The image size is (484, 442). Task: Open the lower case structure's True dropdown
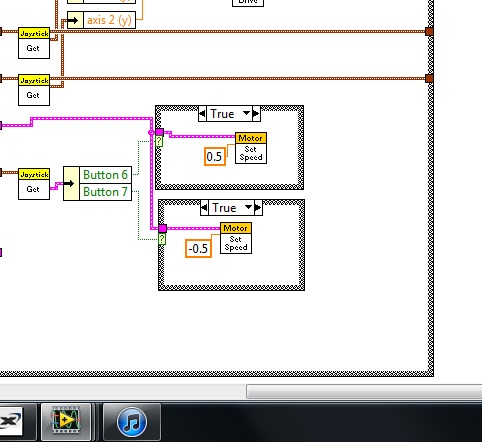pyautogui.click(x=249, y=208)
